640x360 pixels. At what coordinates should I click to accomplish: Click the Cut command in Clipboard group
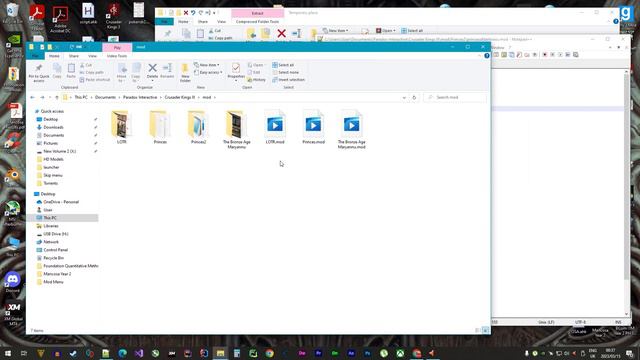click(x=86, y=65)
